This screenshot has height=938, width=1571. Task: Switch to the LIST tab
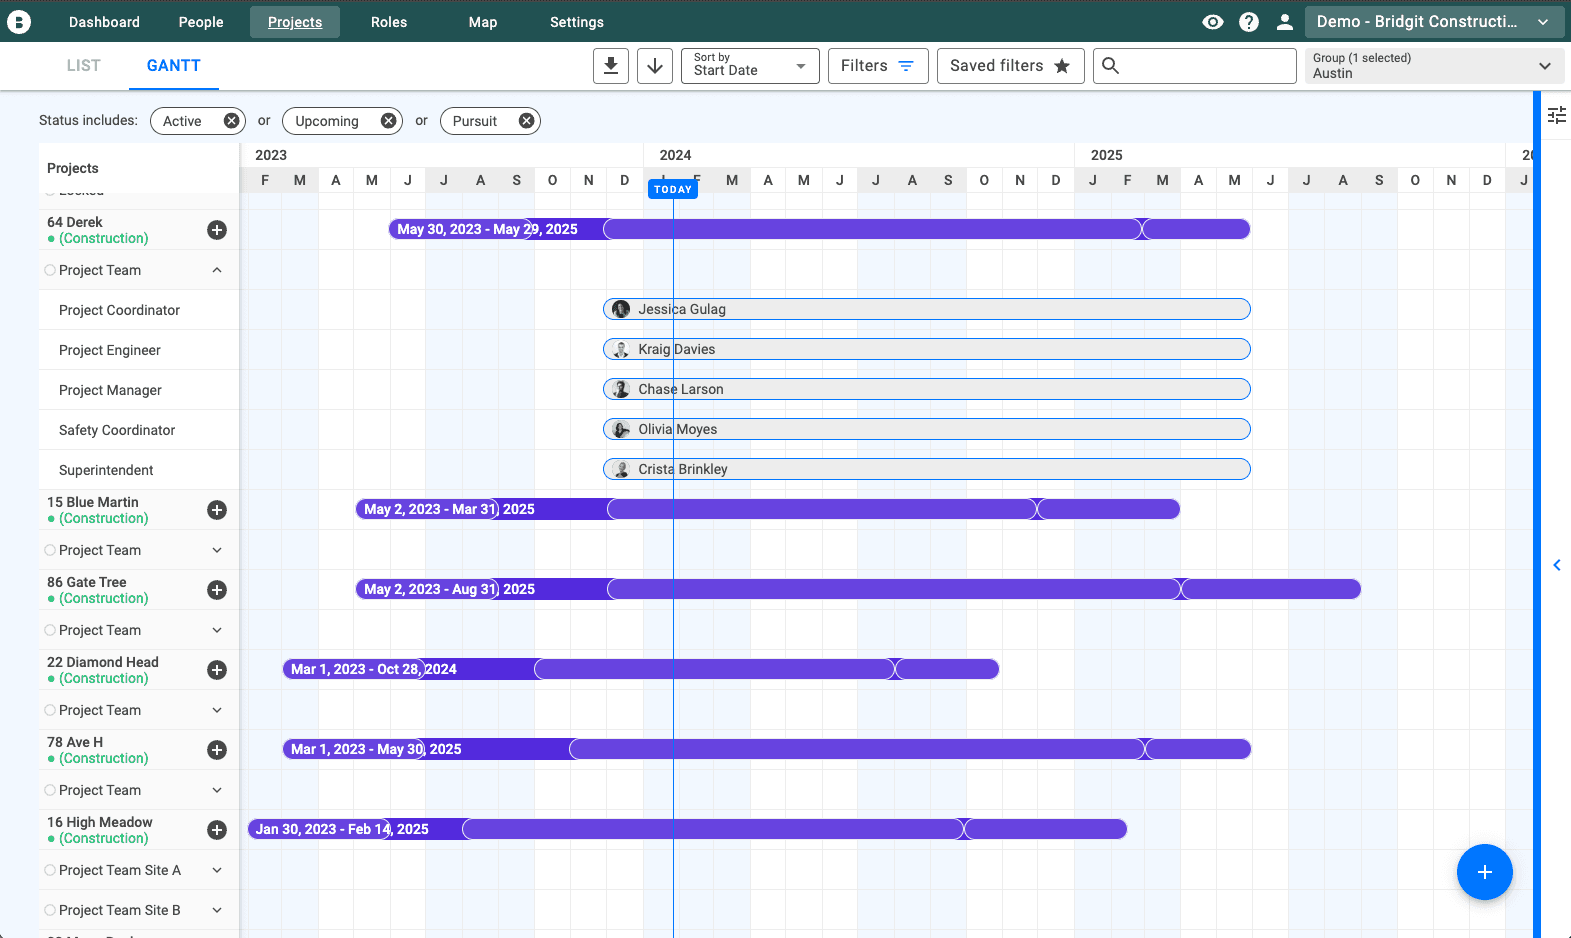point(84,66)
